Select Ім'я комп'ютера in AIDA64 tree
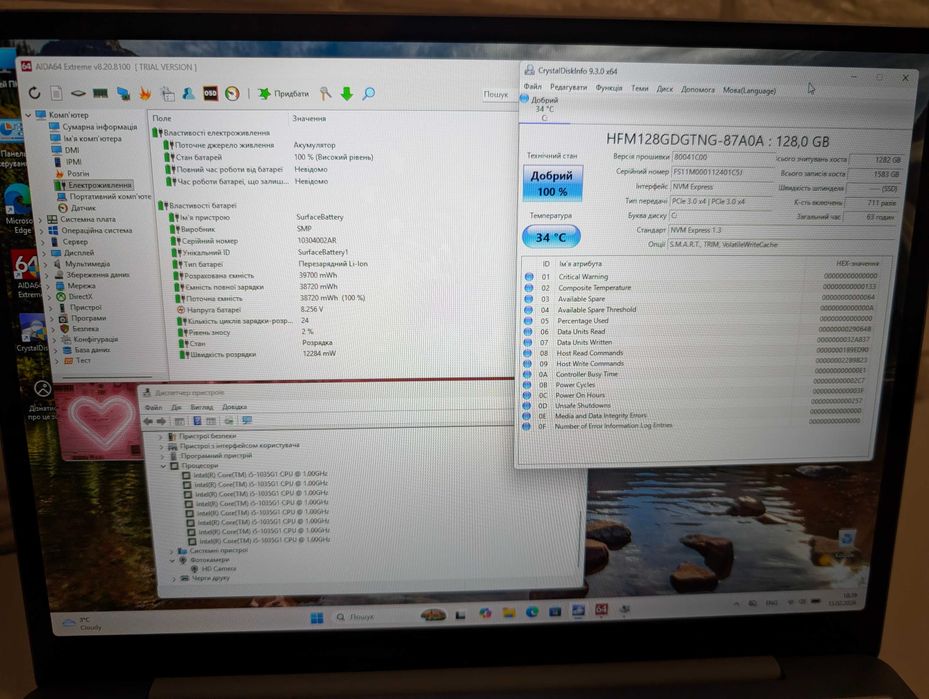This screenshot has height=699, width=929. [92, 139]
